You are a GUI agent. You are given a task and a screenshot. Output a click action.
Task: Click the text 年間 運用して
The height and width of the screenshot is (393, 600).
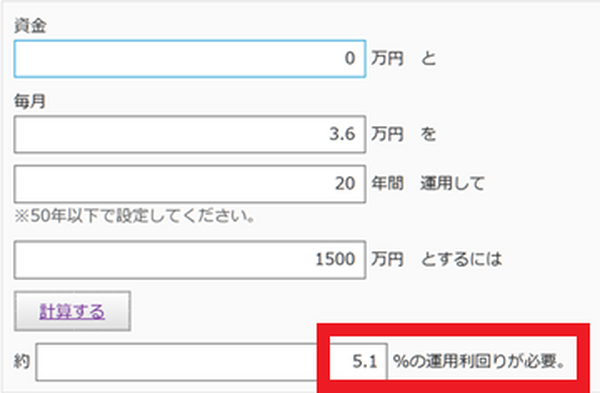click(x=428, y=183)
